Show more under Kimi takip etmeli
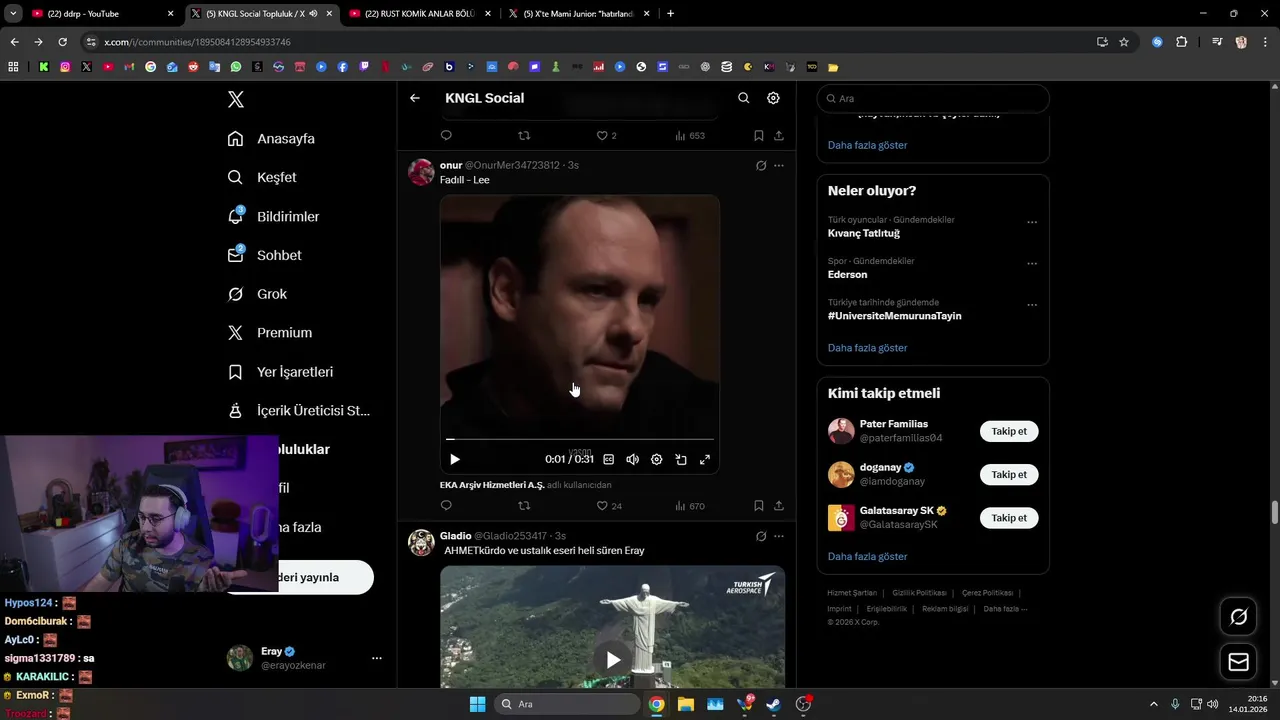This screenshot has width=1280, height=720. pyautogui.click(x=868, y=556)
